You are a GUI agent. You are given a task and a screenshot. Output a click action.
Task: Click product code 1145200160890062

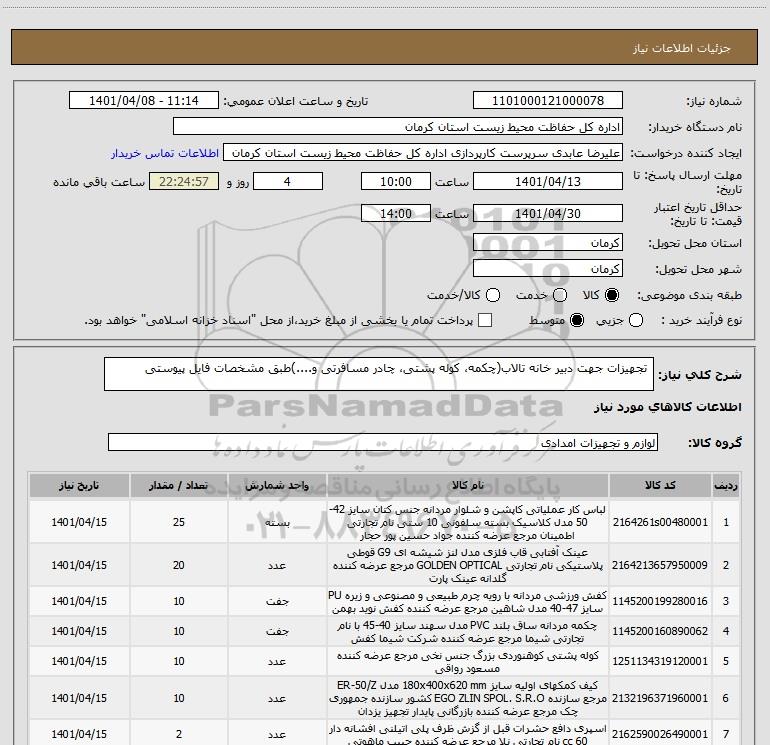660,631
